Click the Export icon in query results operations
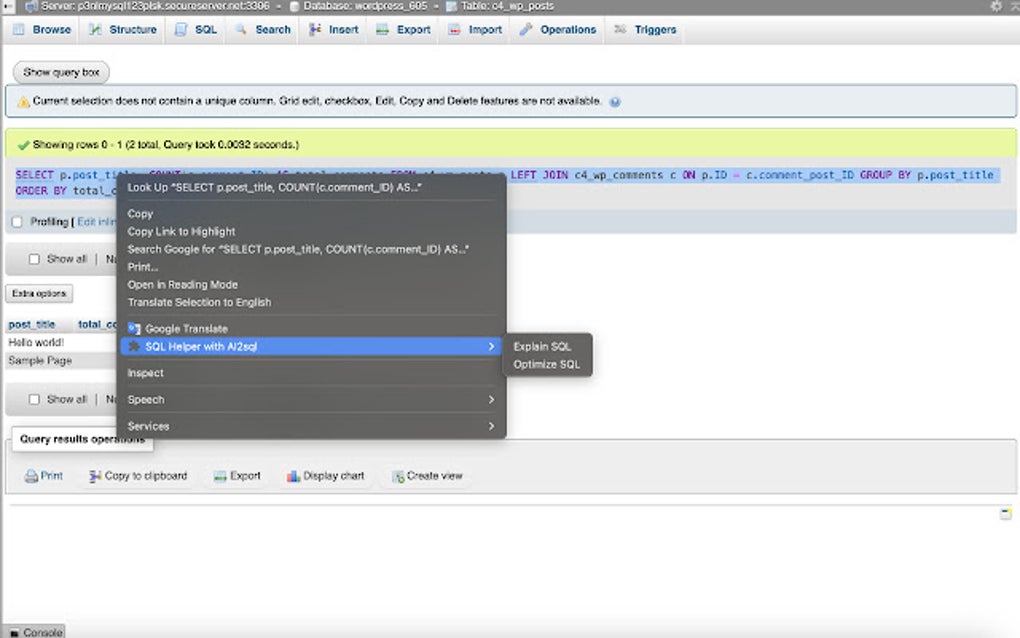This screenshot has width=1020, height=638. click(x=237, y=476)
